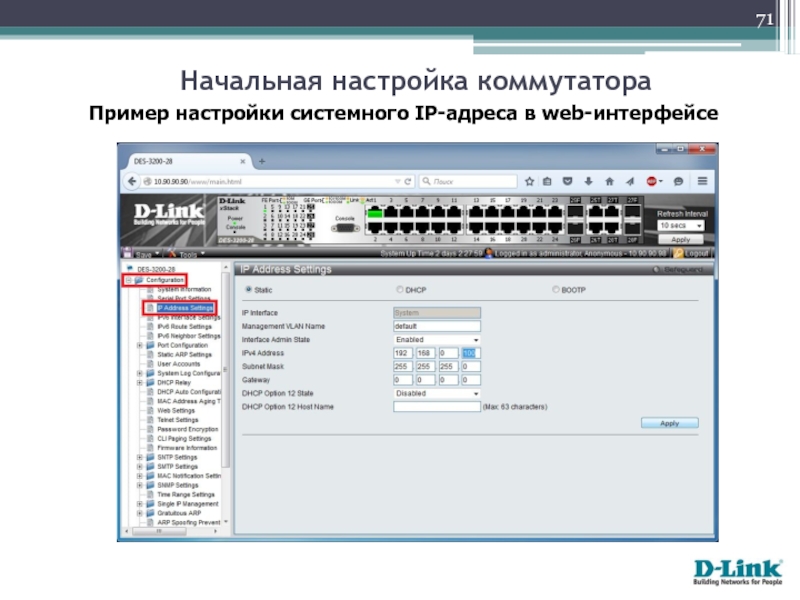The image size is (800, 600).
Task: Select the DES-3200-28 browser tab
Action: point(187,161)
